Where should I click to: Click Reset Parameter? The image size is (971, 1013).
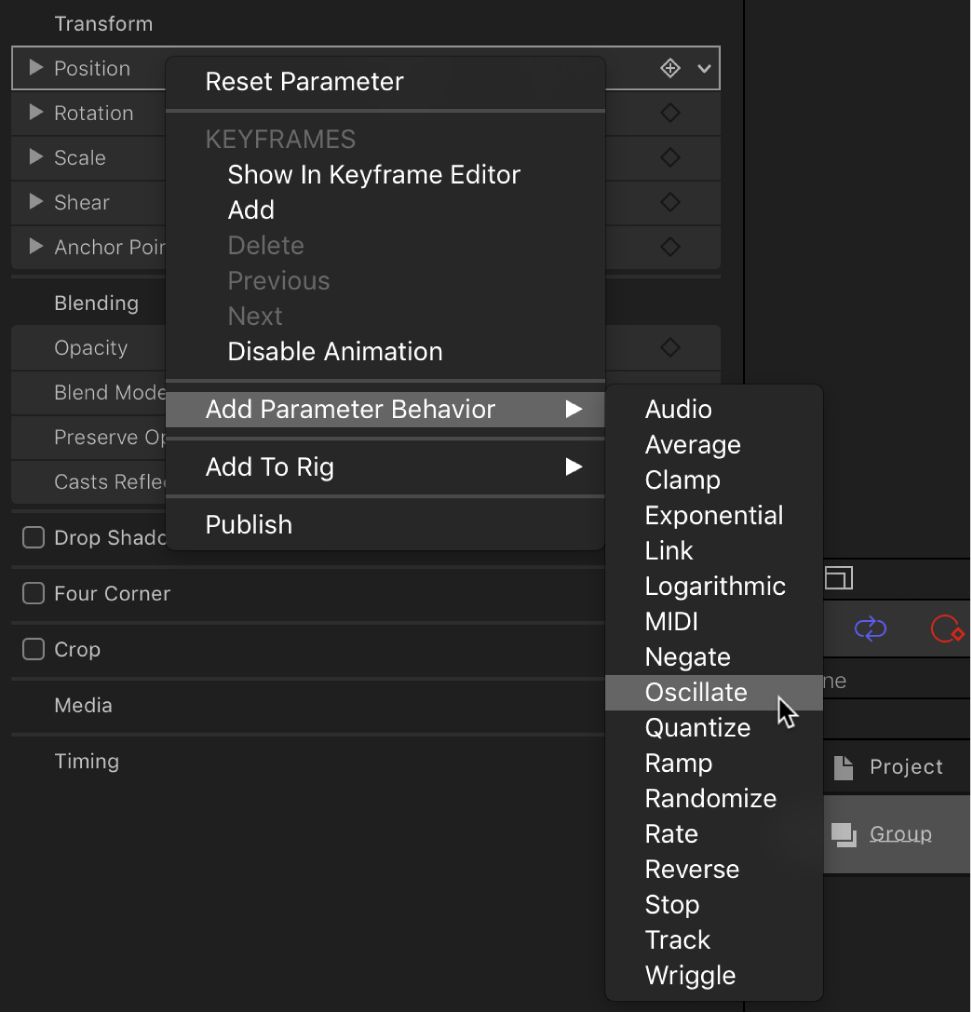(x=303, y=81)
